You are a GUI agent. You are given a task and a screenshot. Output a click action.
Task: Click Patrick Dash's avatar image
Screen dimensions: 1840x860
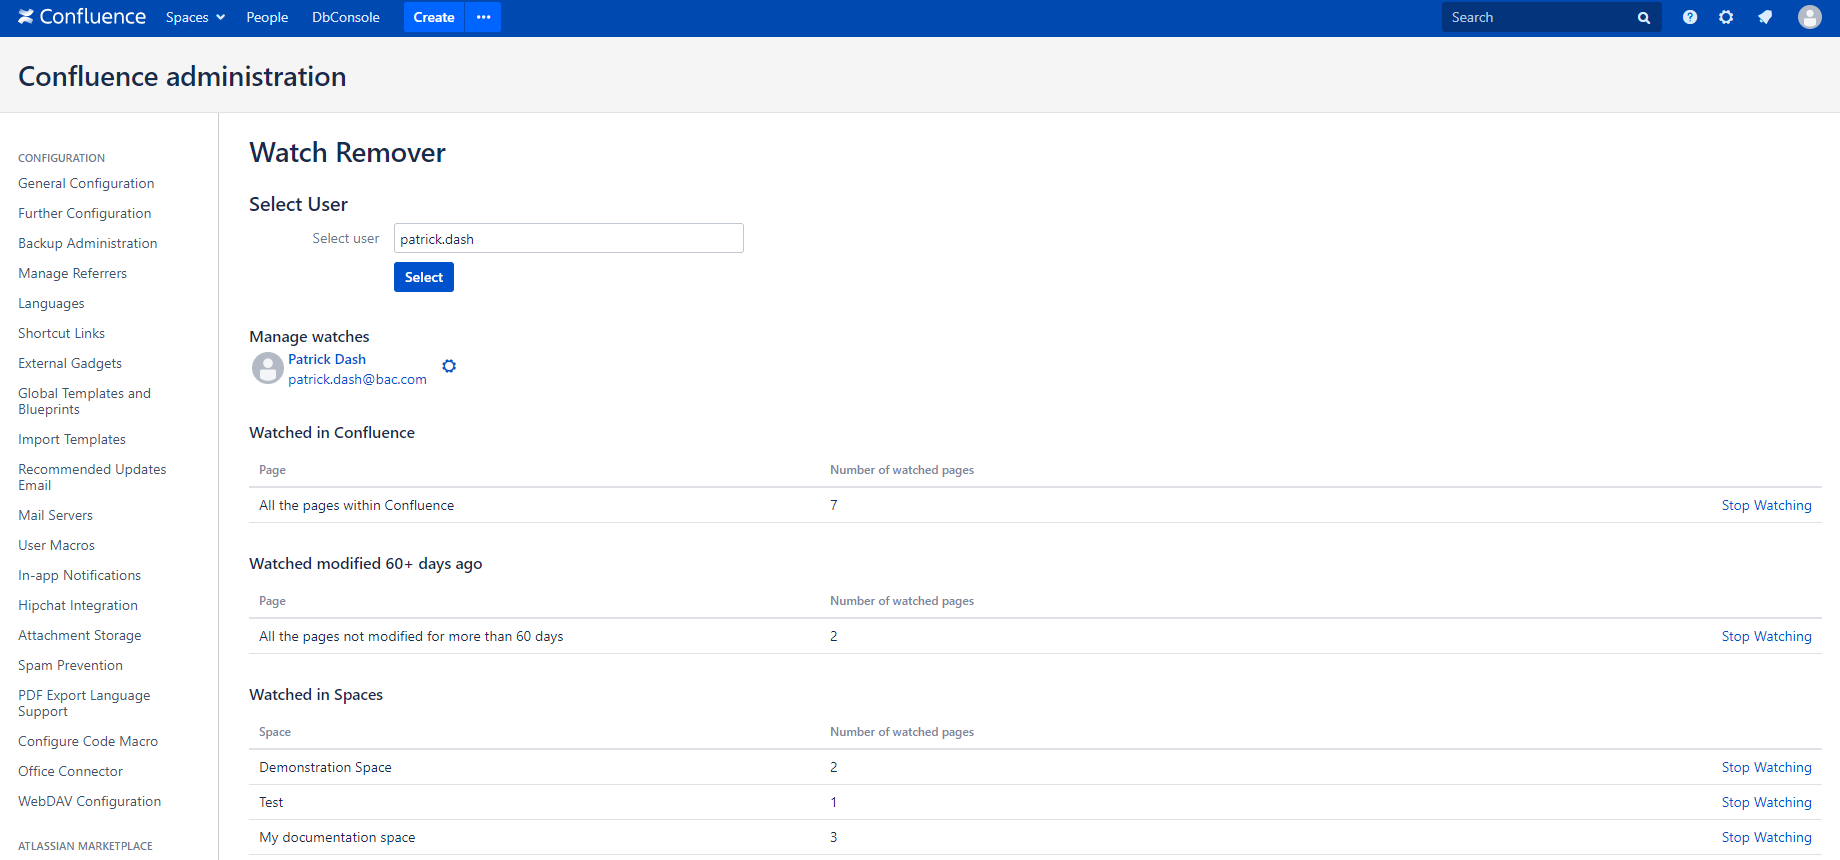(x=267, y=368)
